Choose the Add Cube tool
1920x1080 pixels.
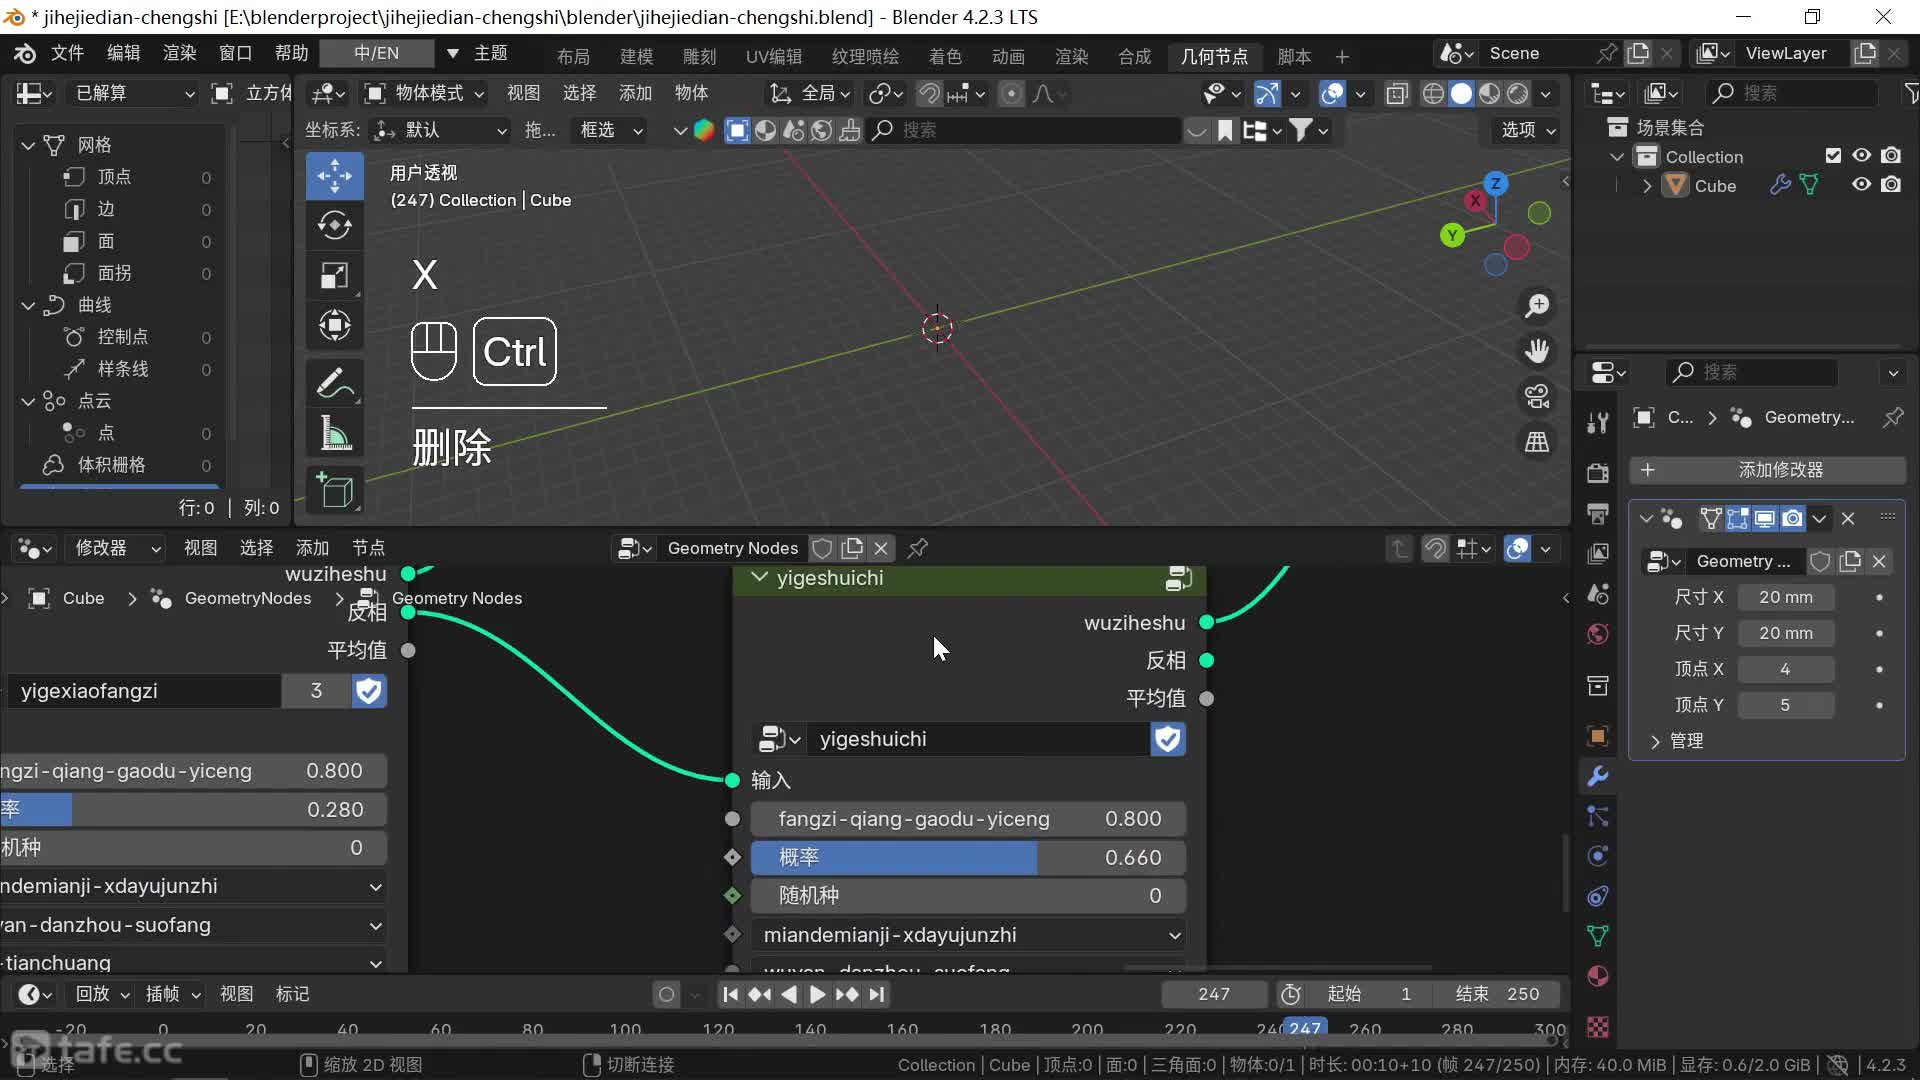point(334,491)
